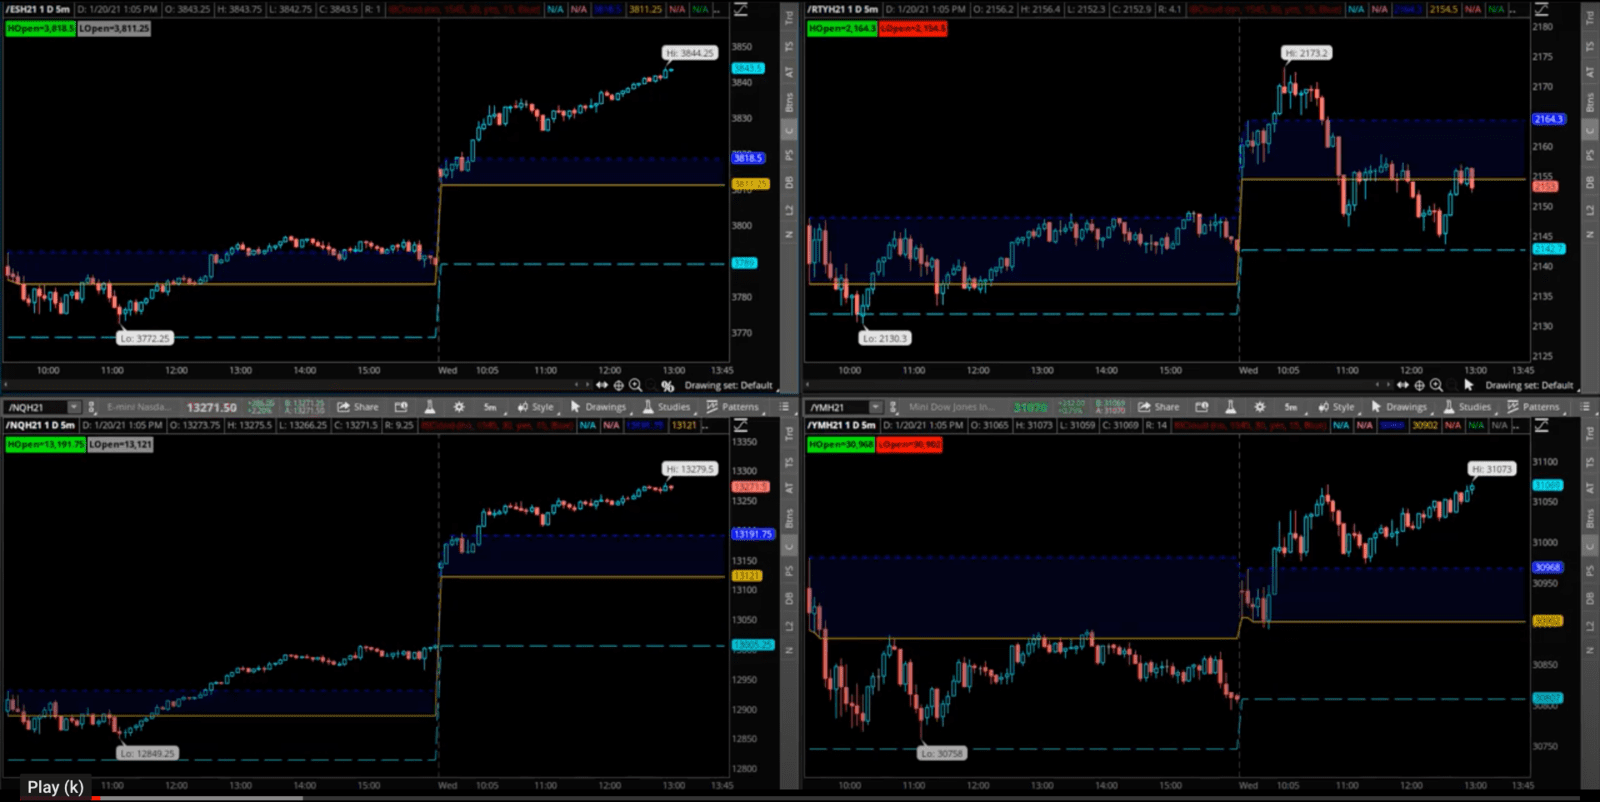1600x802 pixels.
Task: Open the Btns side tab on /ESH21 chart
Action: pos(789,102)
